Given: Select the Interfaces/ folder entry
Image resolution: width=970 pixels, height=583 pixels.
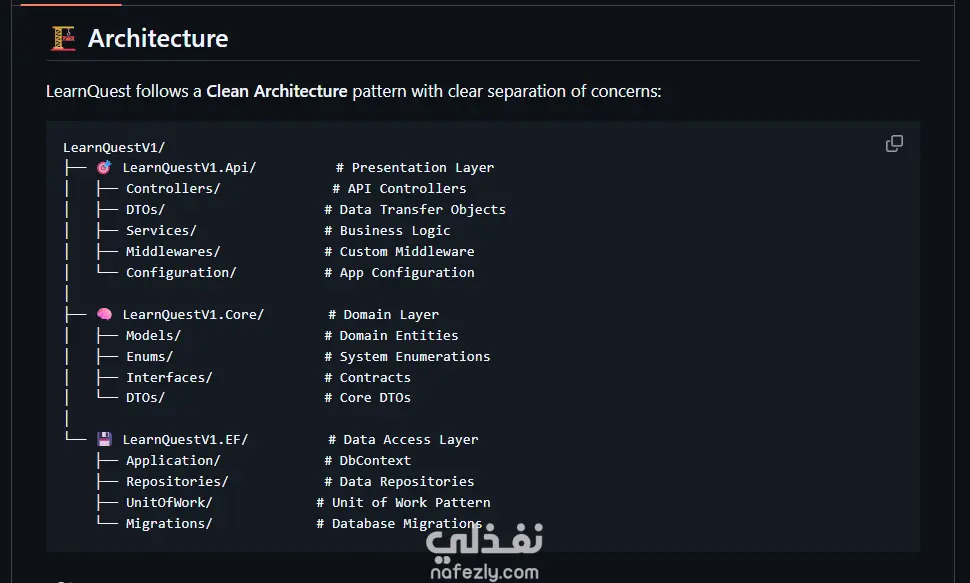Looking at the screenshot, I should 169,378.
